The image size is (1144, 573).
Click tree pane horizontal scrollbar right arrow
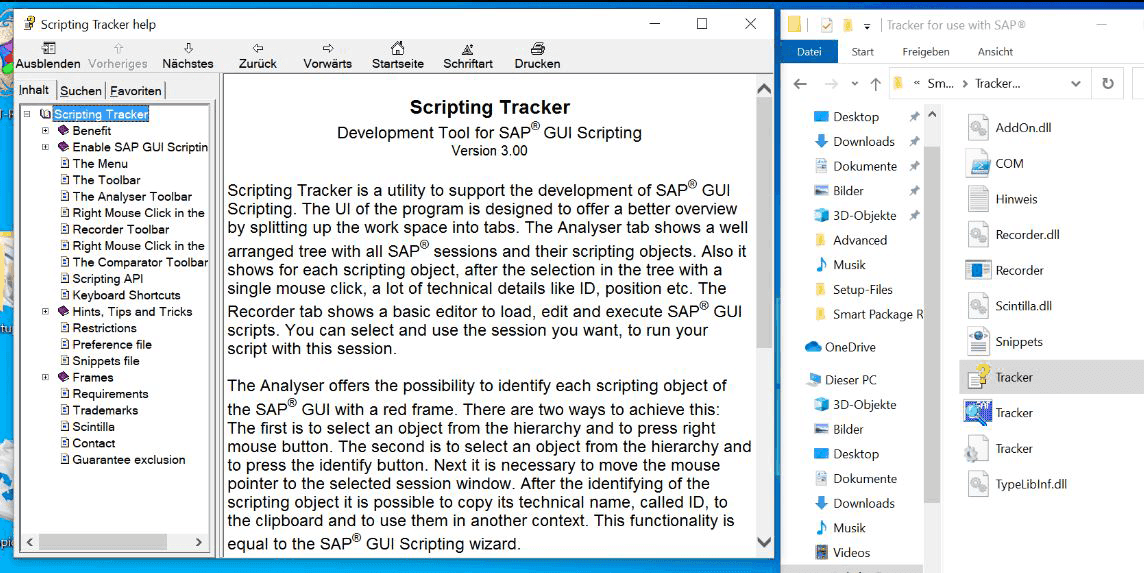(199, 542)
